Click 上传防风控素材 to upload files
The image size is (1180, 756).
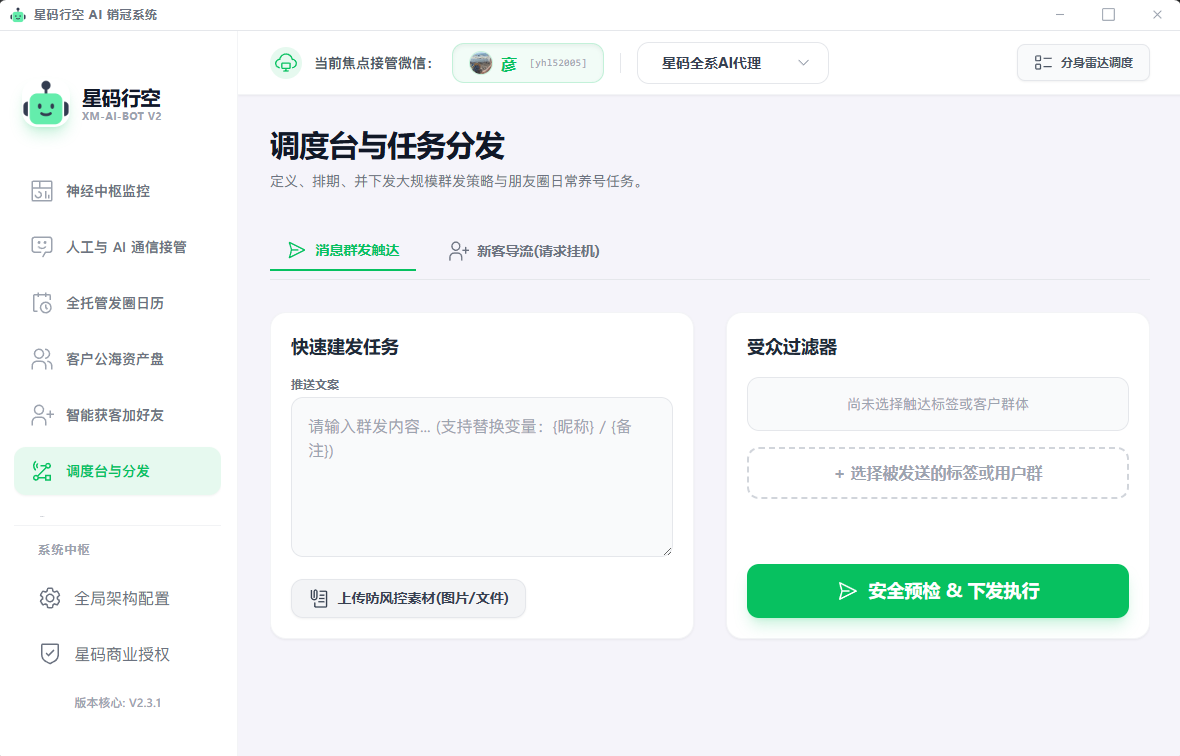tap(408, 598)
